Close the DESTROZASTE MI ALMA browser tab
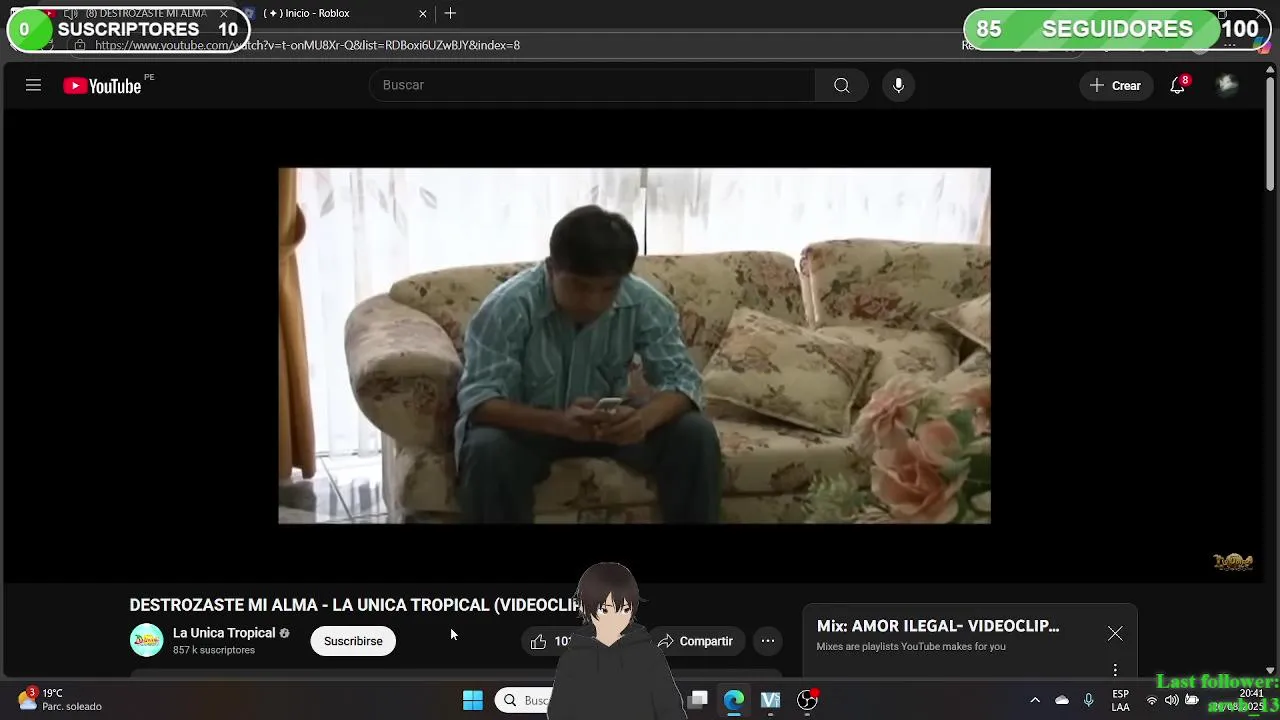This screenshot has height=720, width=1280. [x=224, y=14]
